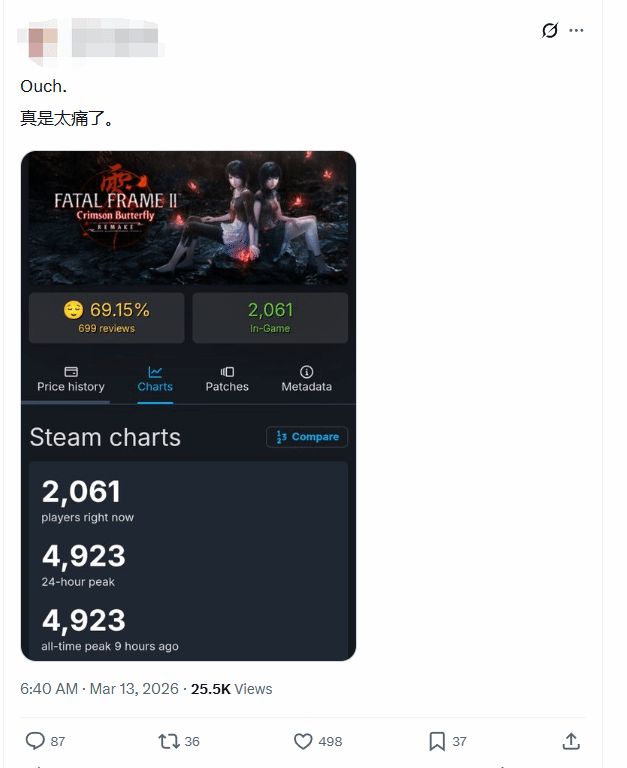Click the share upload arrow icon
The height and width of the screenshot is (768, 627).
point(571,741)
